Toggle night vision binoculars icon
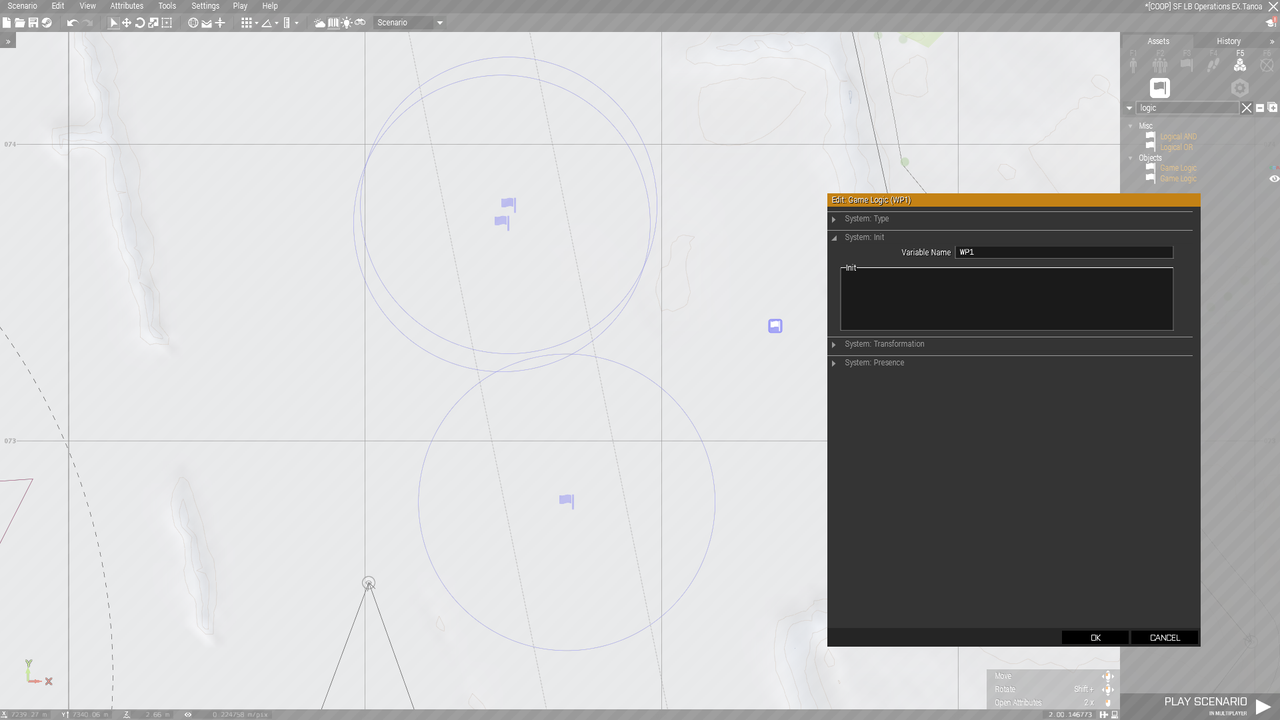Viewport: 1280px width, 720px height. coord(360,23)
